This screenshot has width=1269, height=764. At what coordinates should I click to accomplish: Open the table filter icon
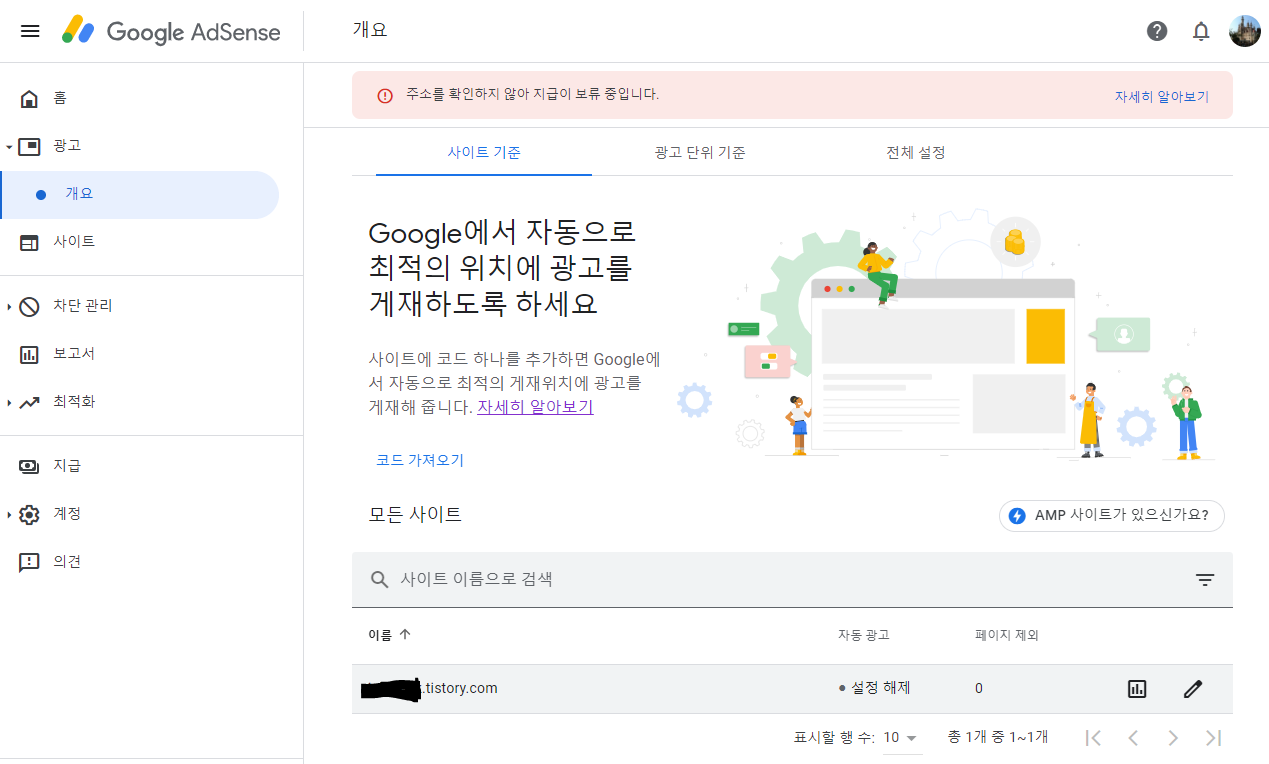pyautogui.click(x=1205, y=580)
